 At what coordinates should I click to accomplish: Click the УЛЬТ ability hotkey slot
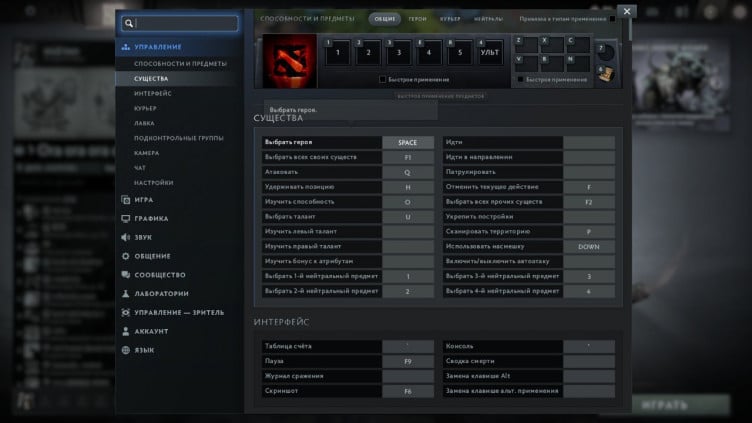point(490,52)
